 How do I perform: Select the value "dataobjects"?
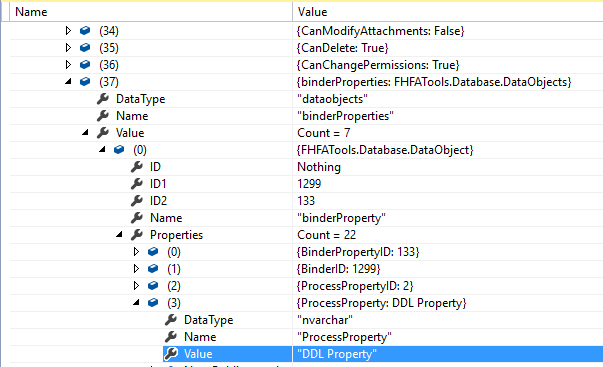pyautogui.click(x=332, y=99)
